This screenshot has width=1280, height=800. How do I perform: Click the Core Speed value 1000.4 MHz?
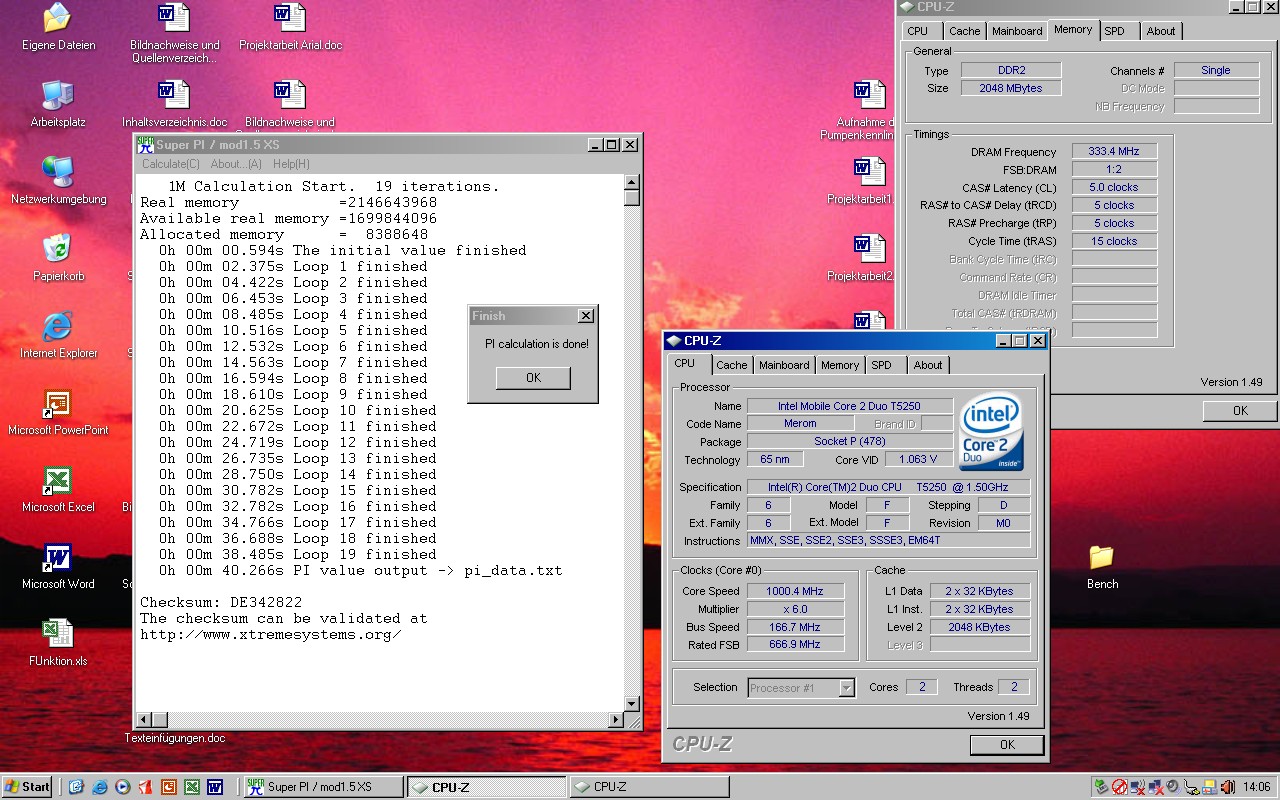coord(795,591)
